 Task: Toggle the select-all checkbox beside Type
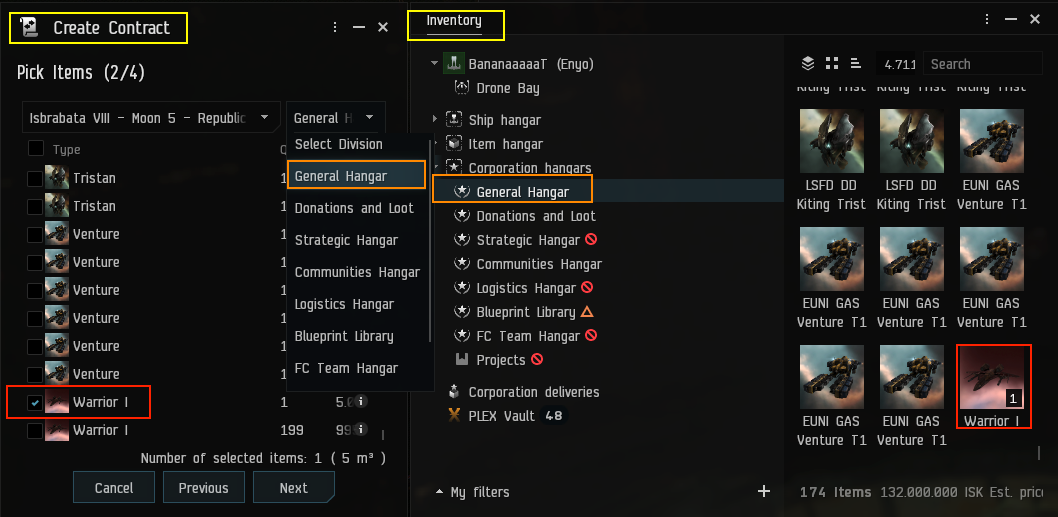[x=36, y=149]
